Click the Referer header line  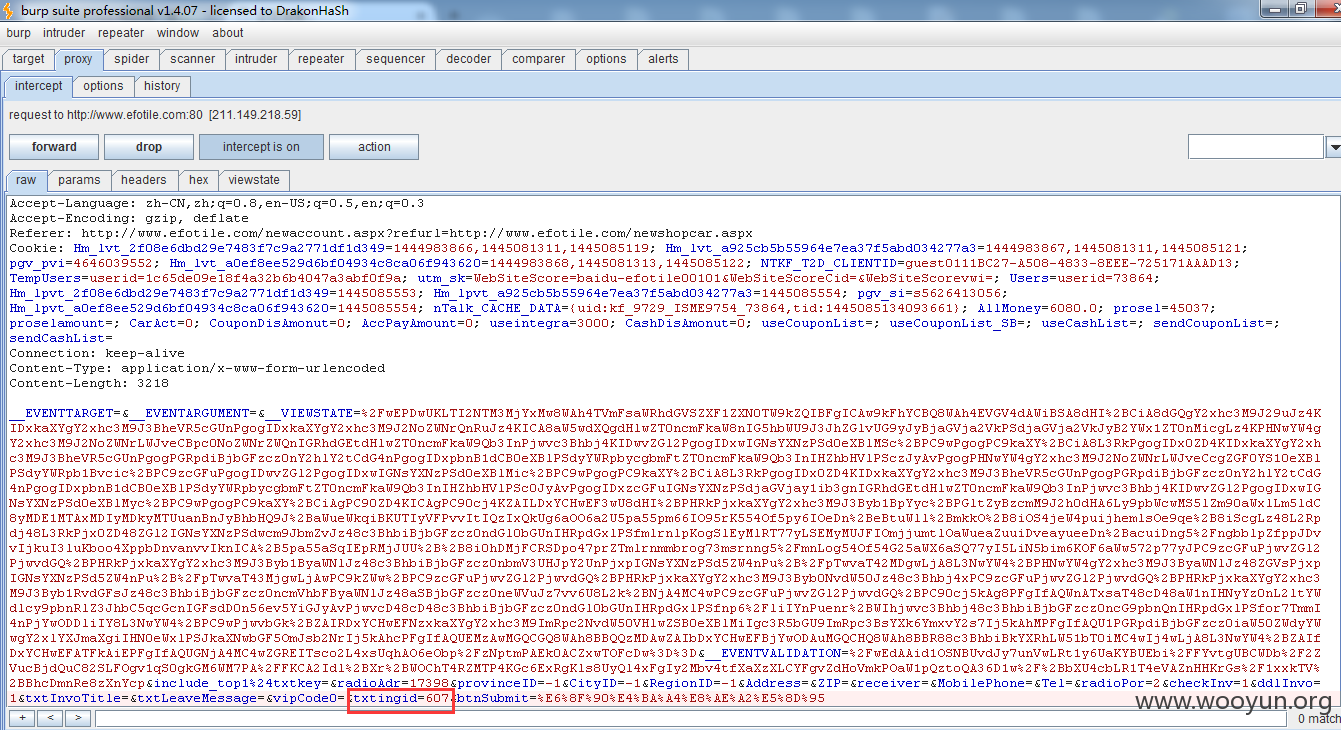[380, 233]
